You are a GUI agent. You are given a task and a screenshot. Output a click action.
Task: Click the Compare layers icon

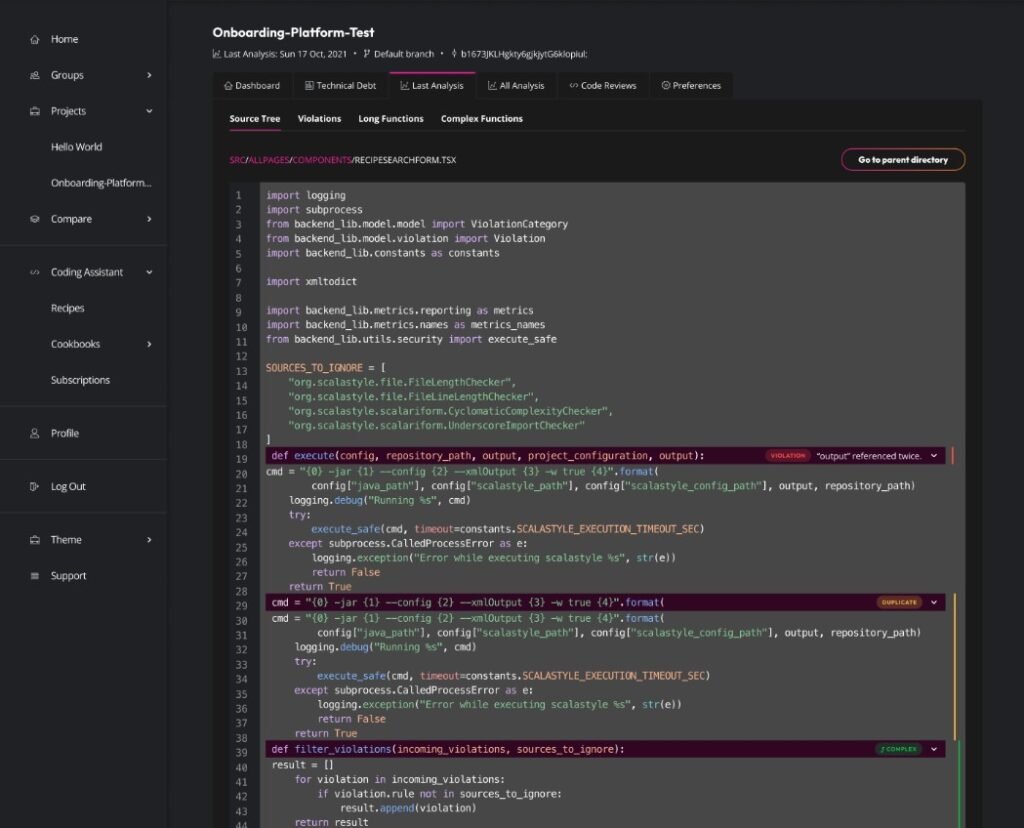pos(35,220)
